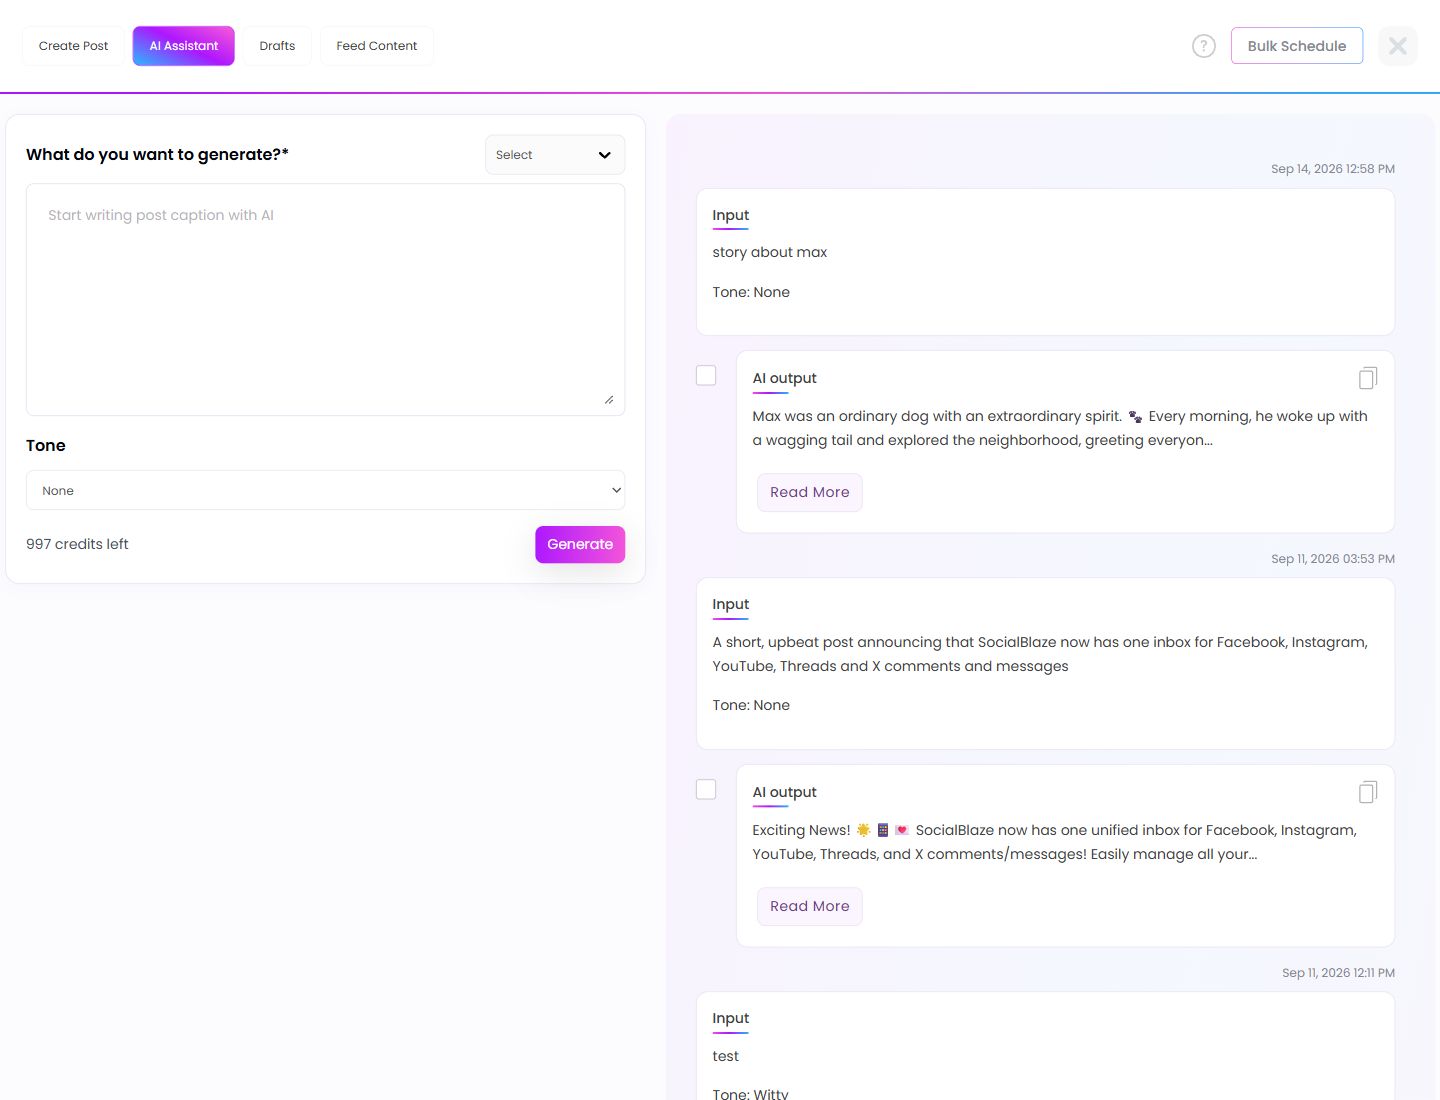Open the Feed Content tab

click(377, 46)
